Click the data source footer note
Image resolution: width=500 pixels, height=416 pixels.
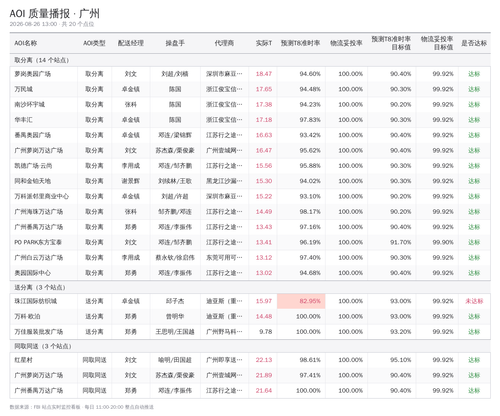pyautogui.click(x=82, y=407)
